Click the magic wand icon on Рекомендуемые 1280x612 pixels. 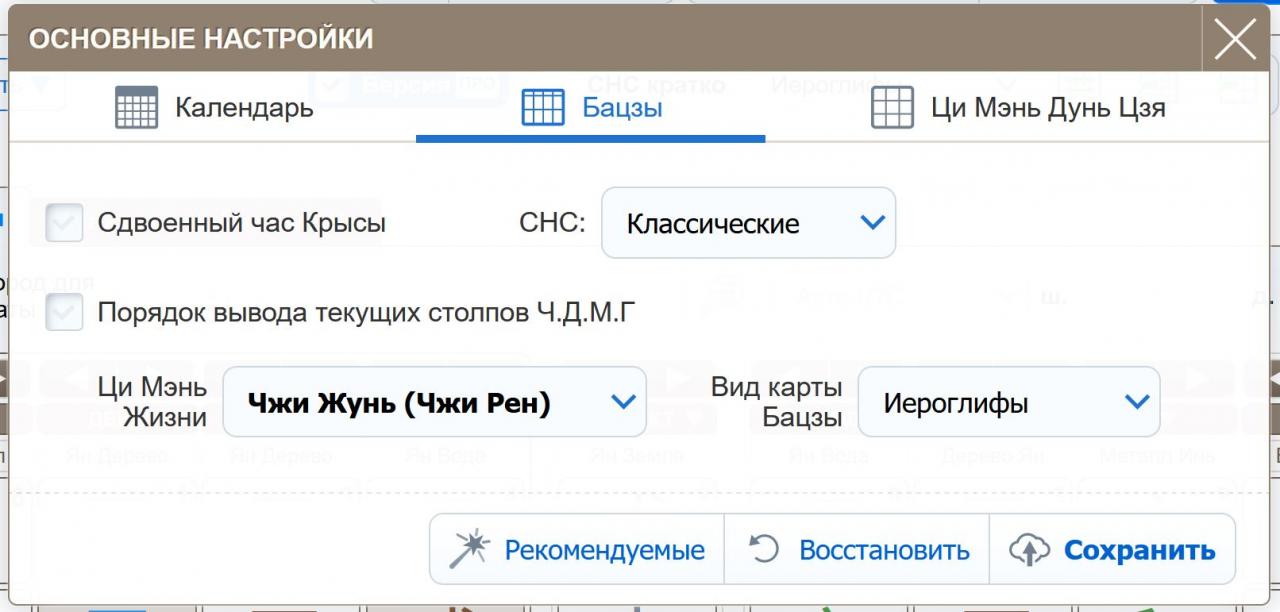(469, 549)
